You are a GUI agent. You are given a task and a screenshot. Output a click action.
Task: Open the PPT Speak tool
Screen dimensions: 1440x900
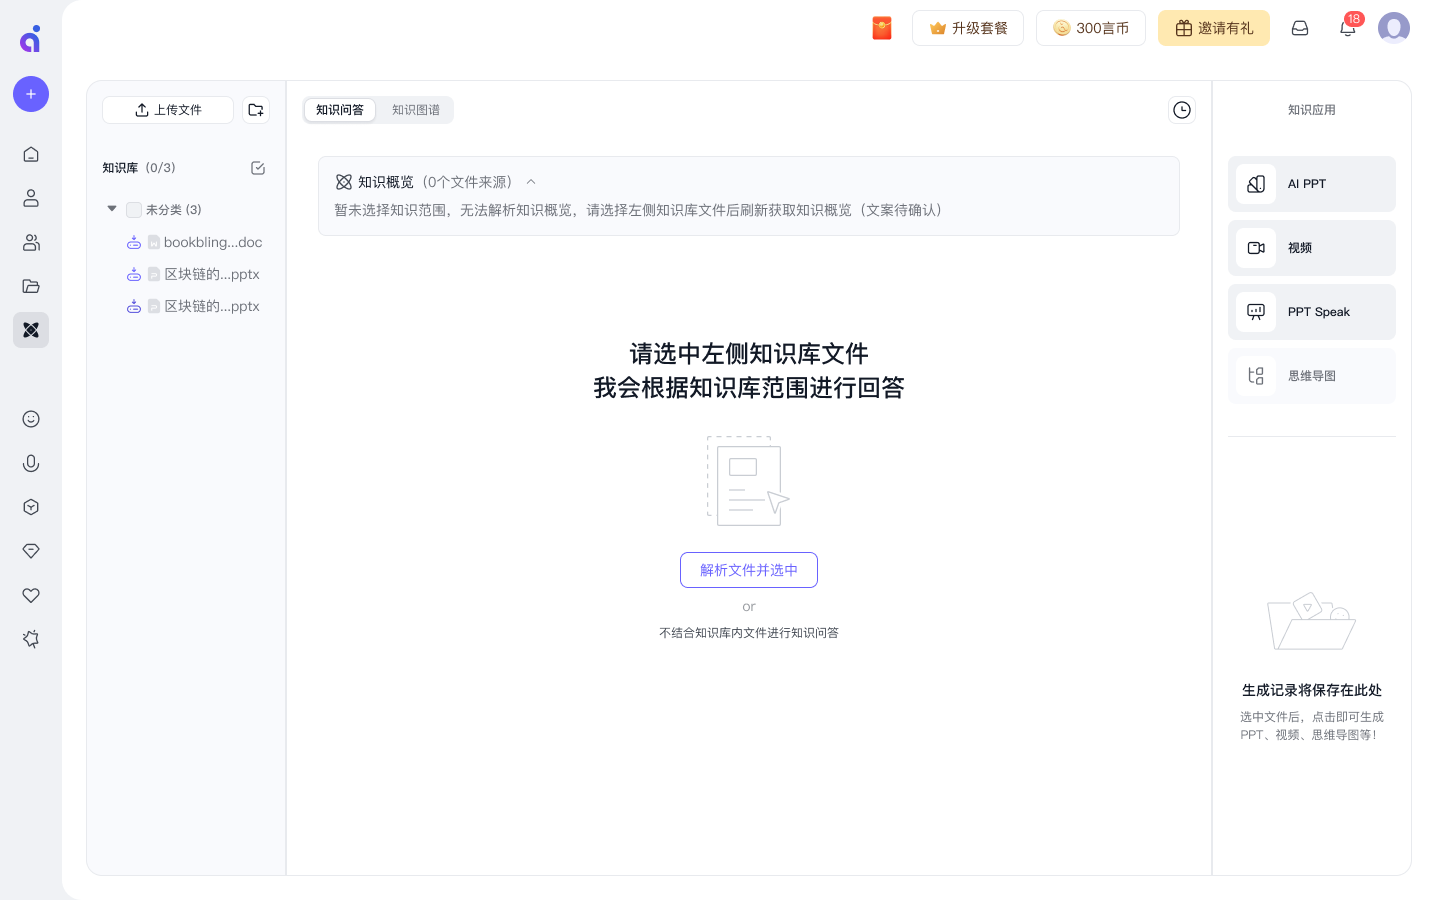click(1311, 312)
